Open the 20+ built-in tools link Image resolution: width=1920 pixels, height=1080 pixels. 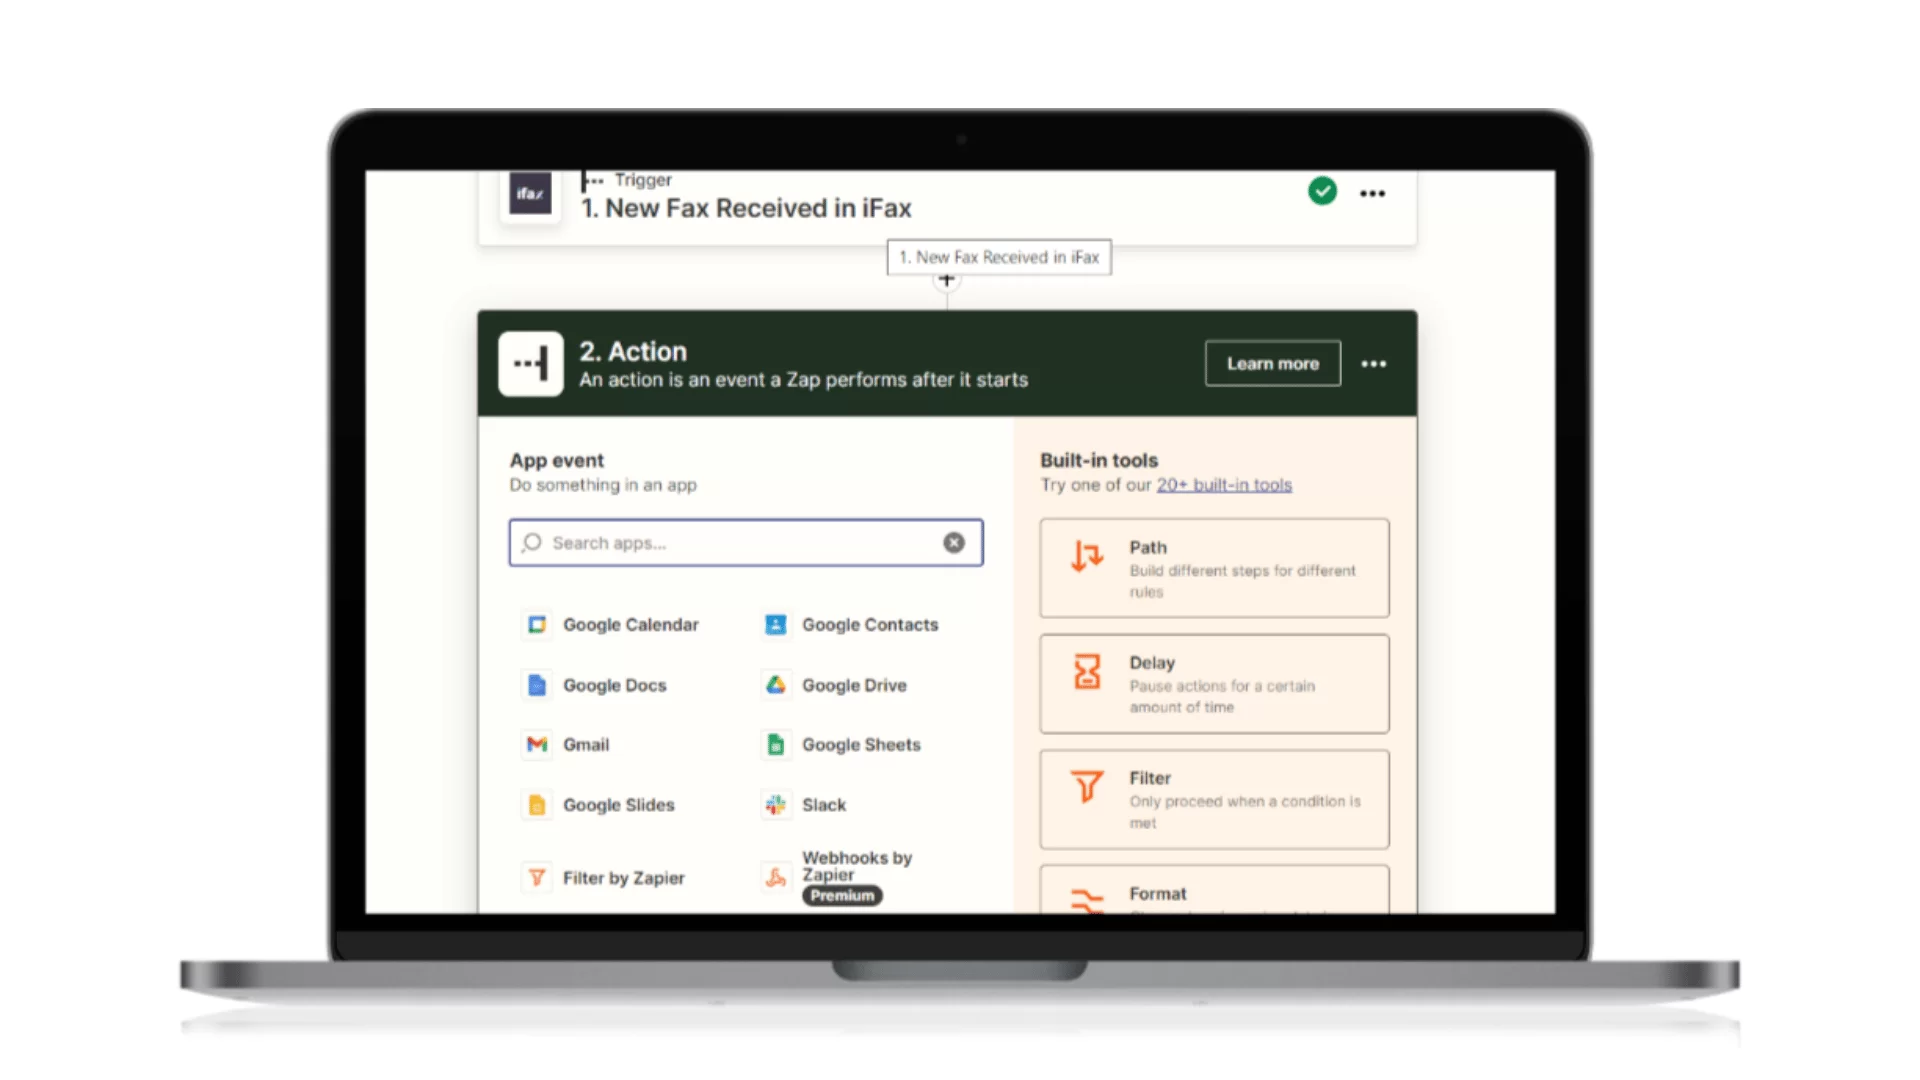click(1224, 485)
